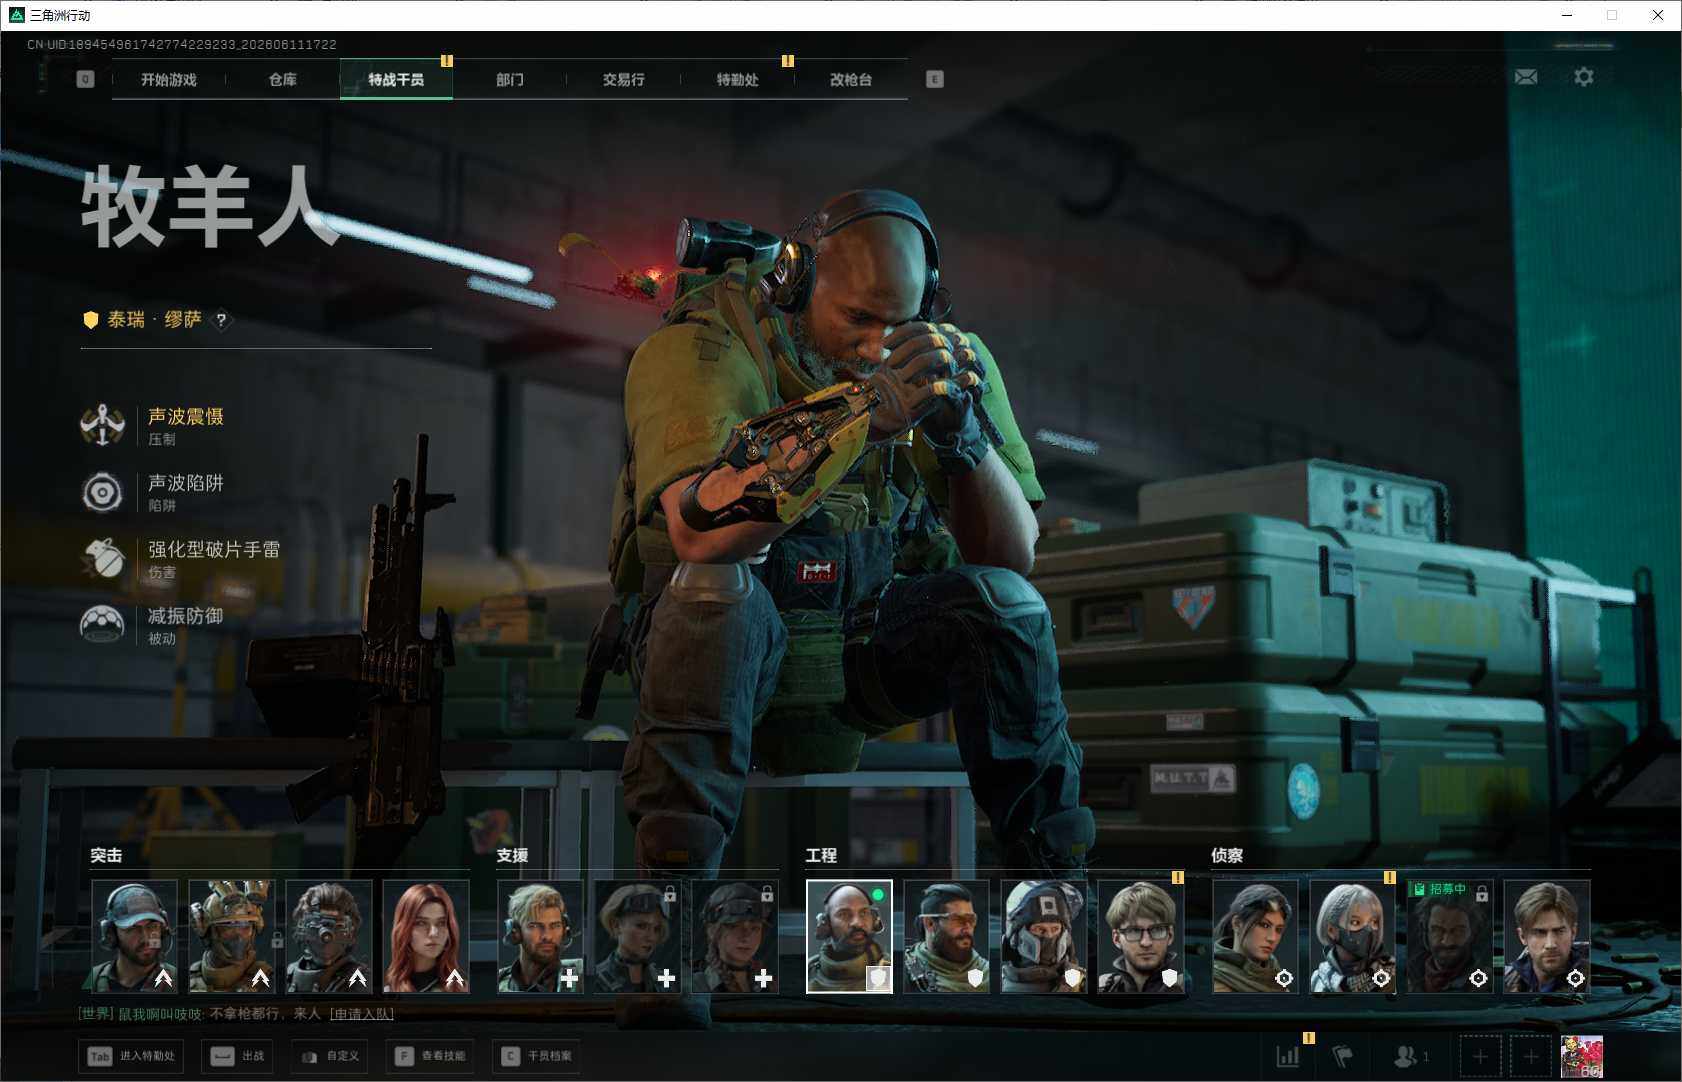Select the bespectacled young engineer operator
This screenshot has width=1682, height=1082.
[x=1141, y=936]
